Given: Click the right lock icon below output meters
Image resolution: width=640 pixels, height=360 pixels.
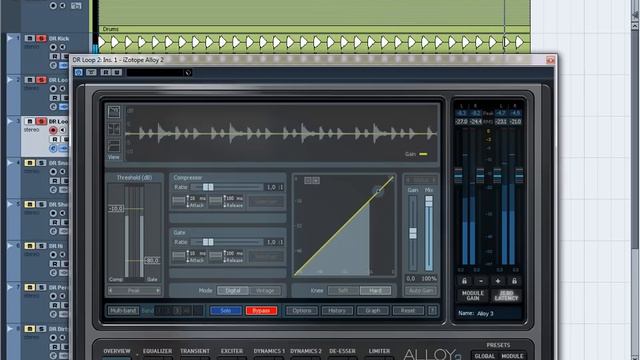Looking at the screenshot, I should point(514,281).
